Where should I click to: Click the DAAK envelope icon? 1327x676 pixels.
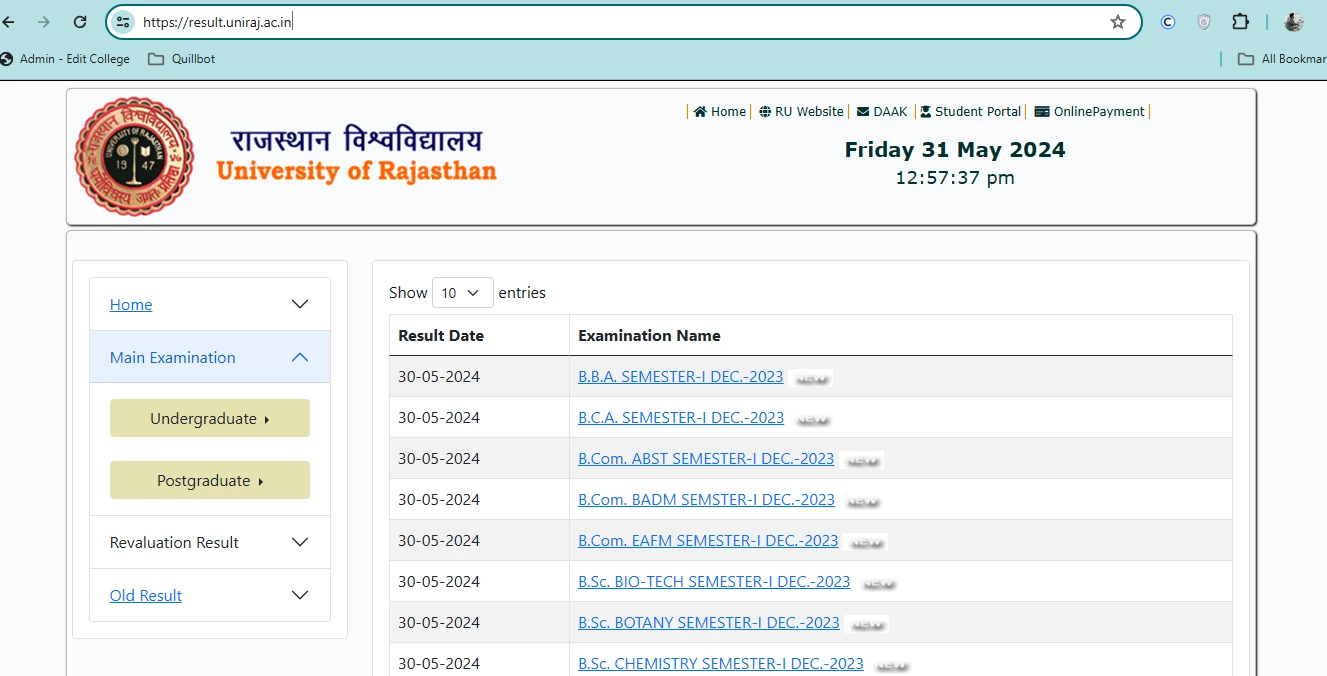(862, 111)
